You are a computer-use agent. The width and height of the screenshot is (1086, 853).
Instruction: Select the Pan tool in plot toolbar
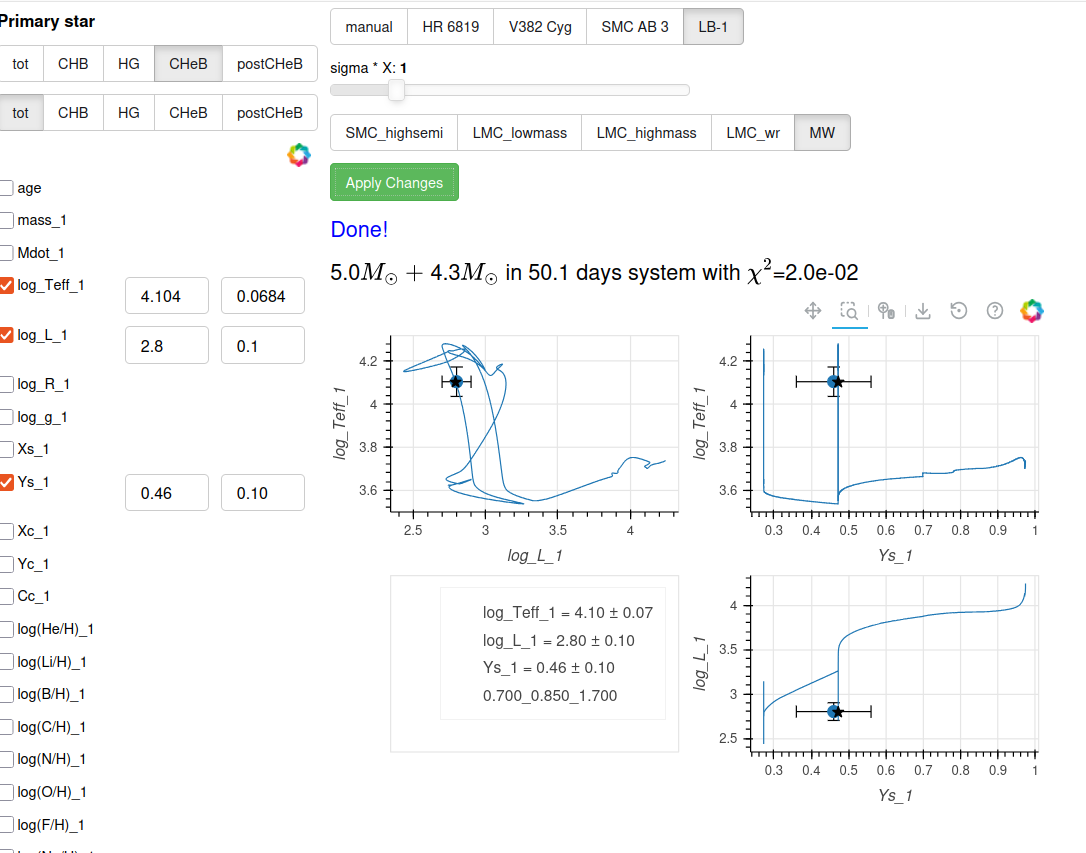tap(813, 311)
